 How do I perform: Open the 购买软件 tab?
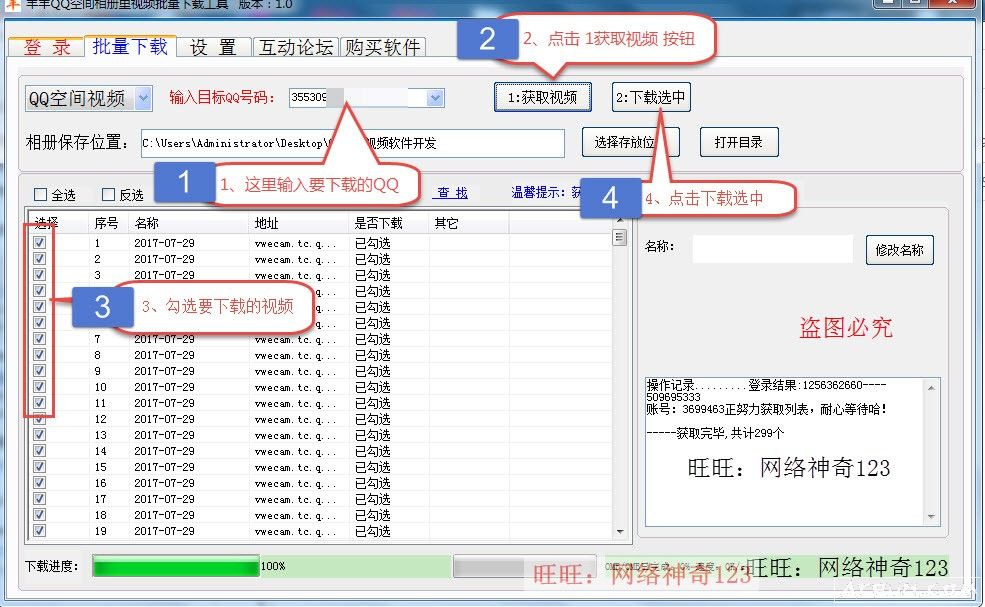click(x=383, y=47)
